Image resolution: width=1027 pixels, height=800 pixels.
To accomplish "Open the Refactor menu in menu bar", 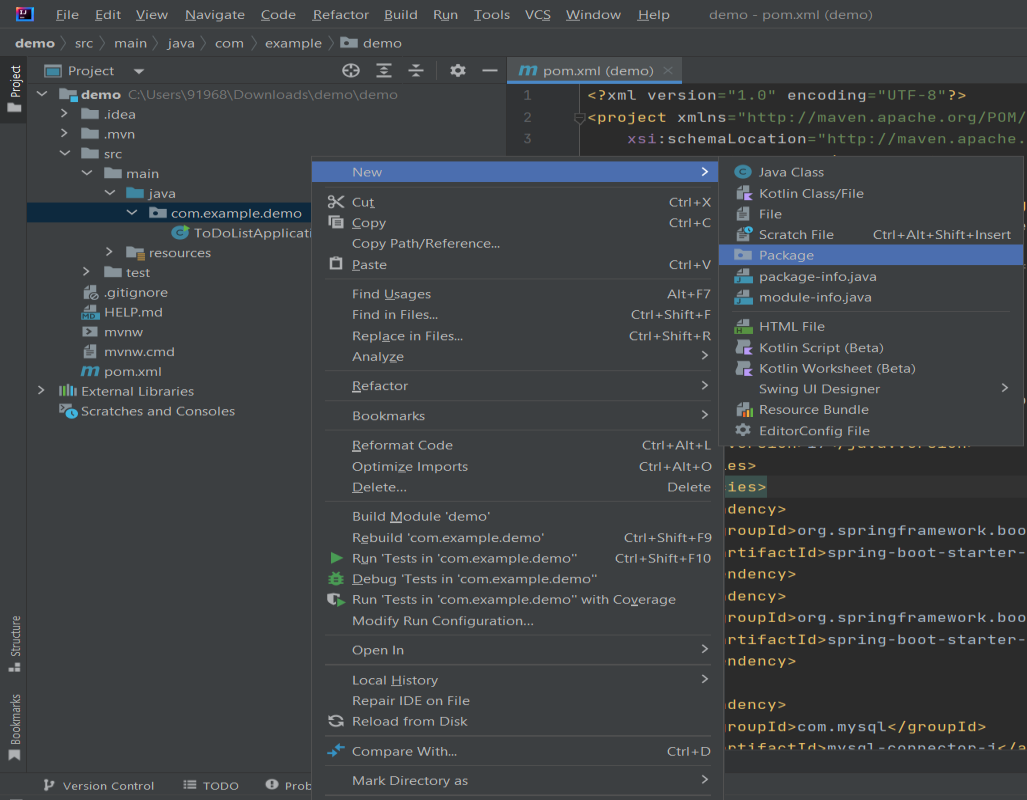I will coord(341,14).
